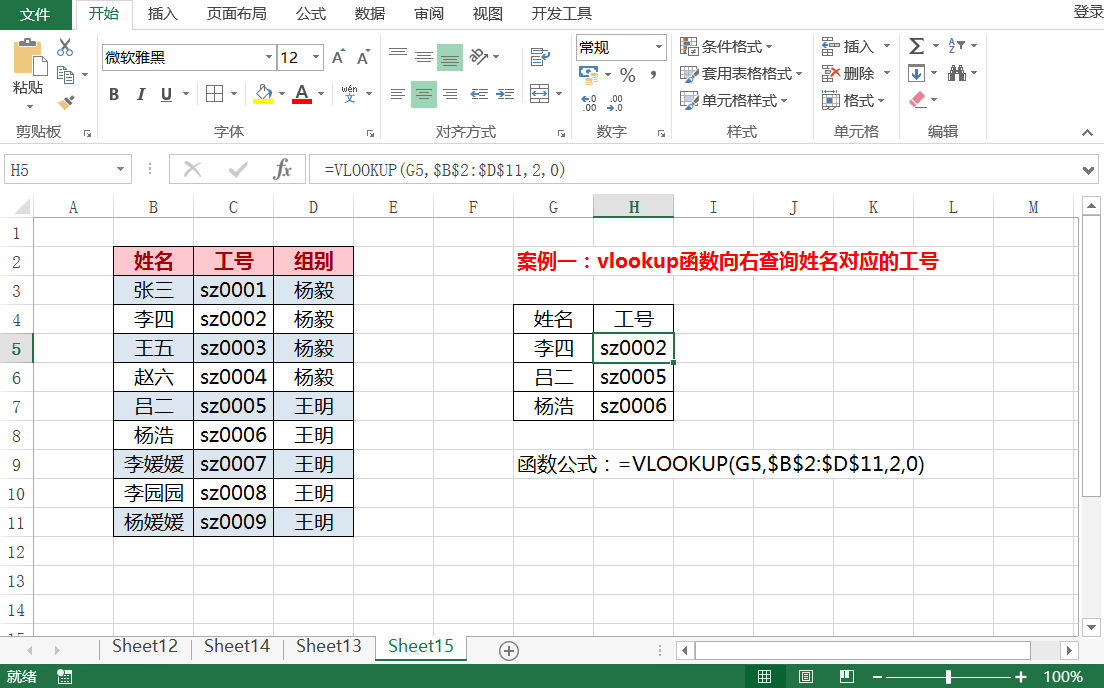1104x688 pixels.
Task: Expand the formula bar chevron
Action: [1089, 170]
